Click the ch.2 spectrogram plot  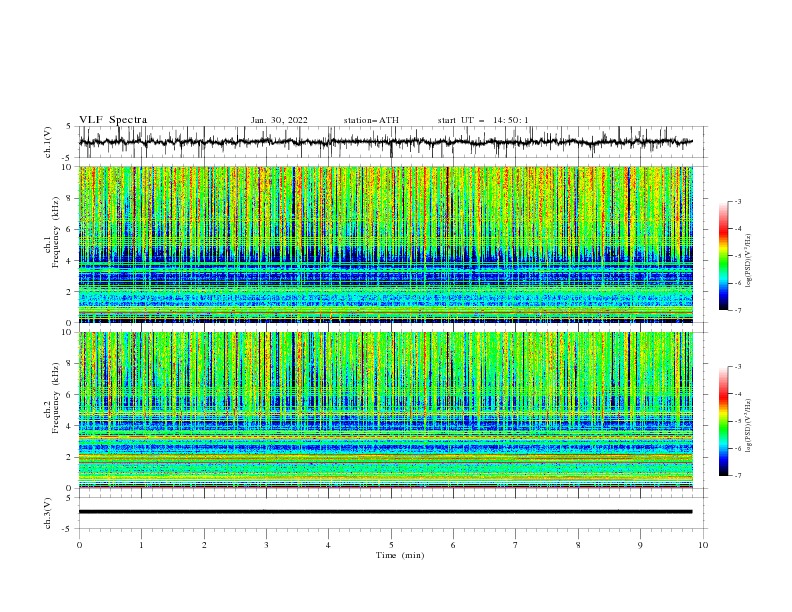386,410
